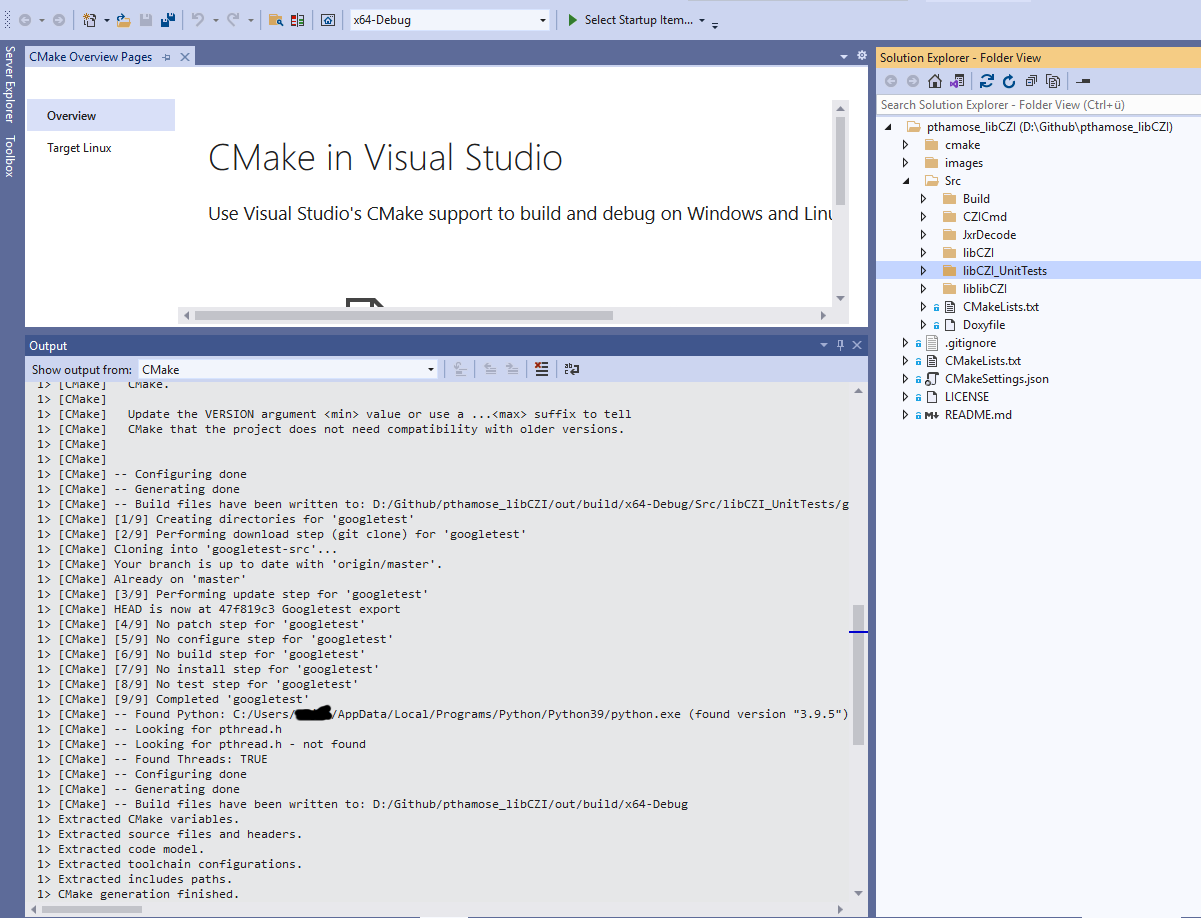
Task: Click Go to Next Message output icon
Action: coord(511,369)
